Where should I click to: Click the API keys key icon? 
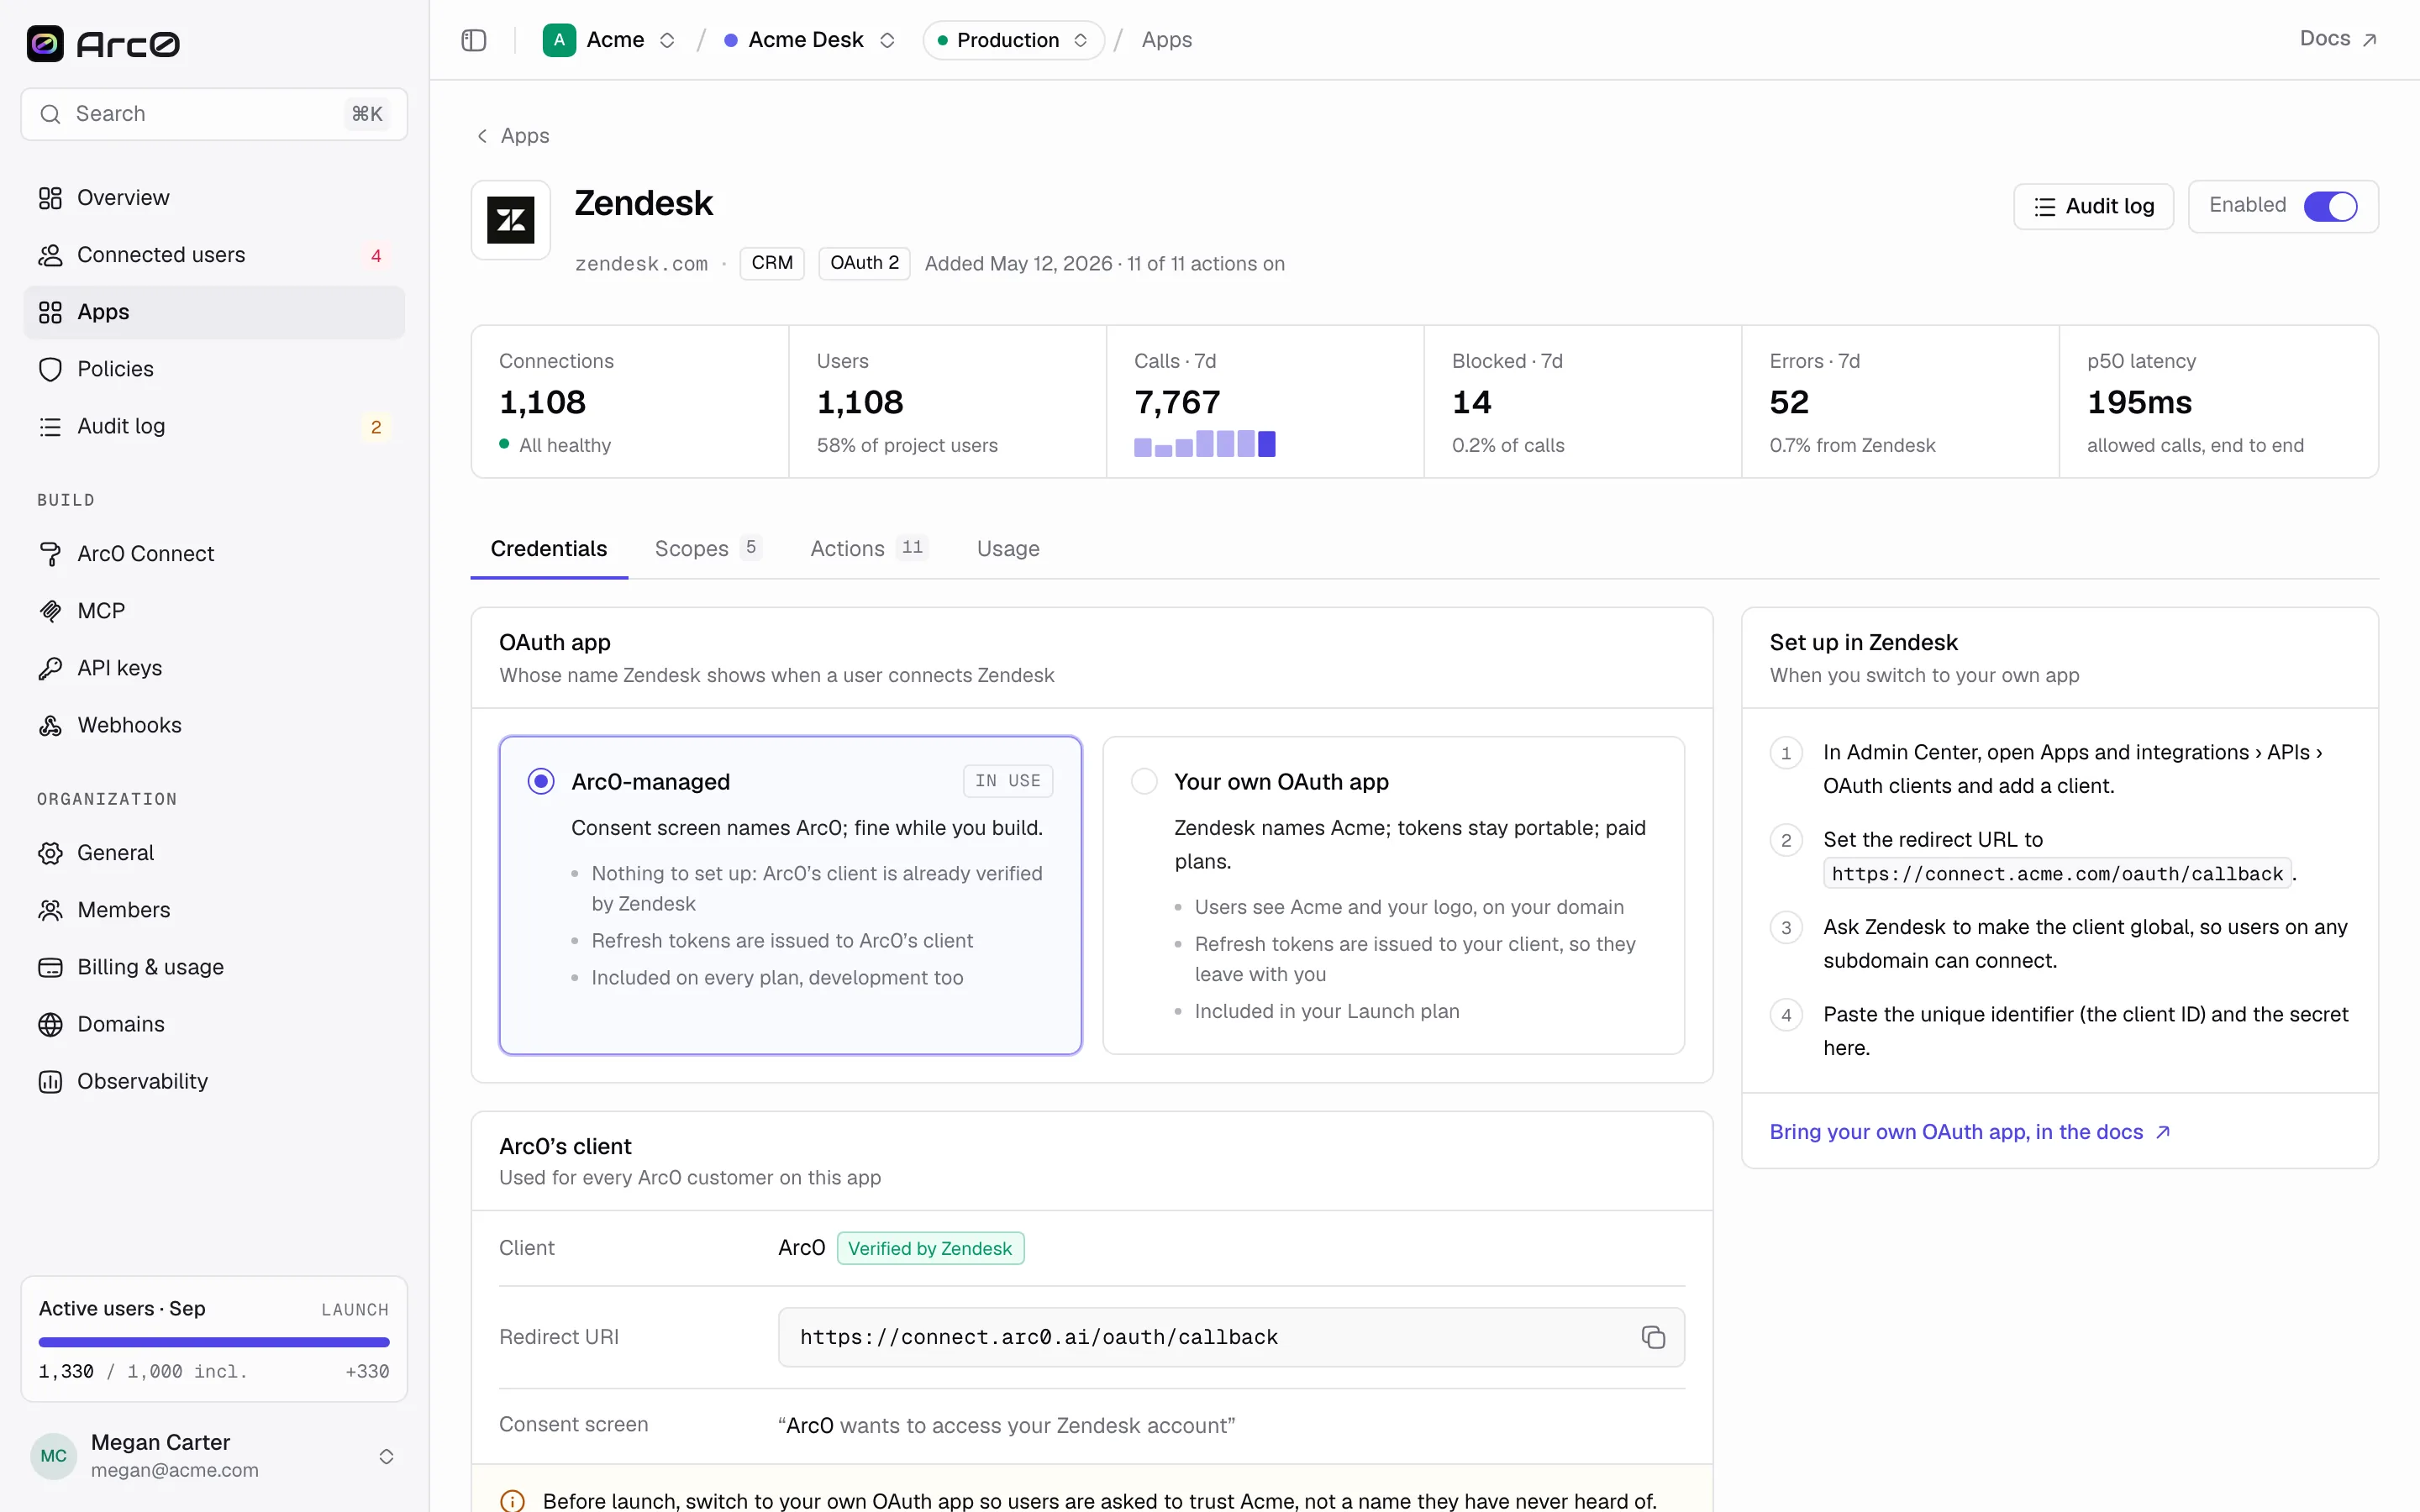50,668
